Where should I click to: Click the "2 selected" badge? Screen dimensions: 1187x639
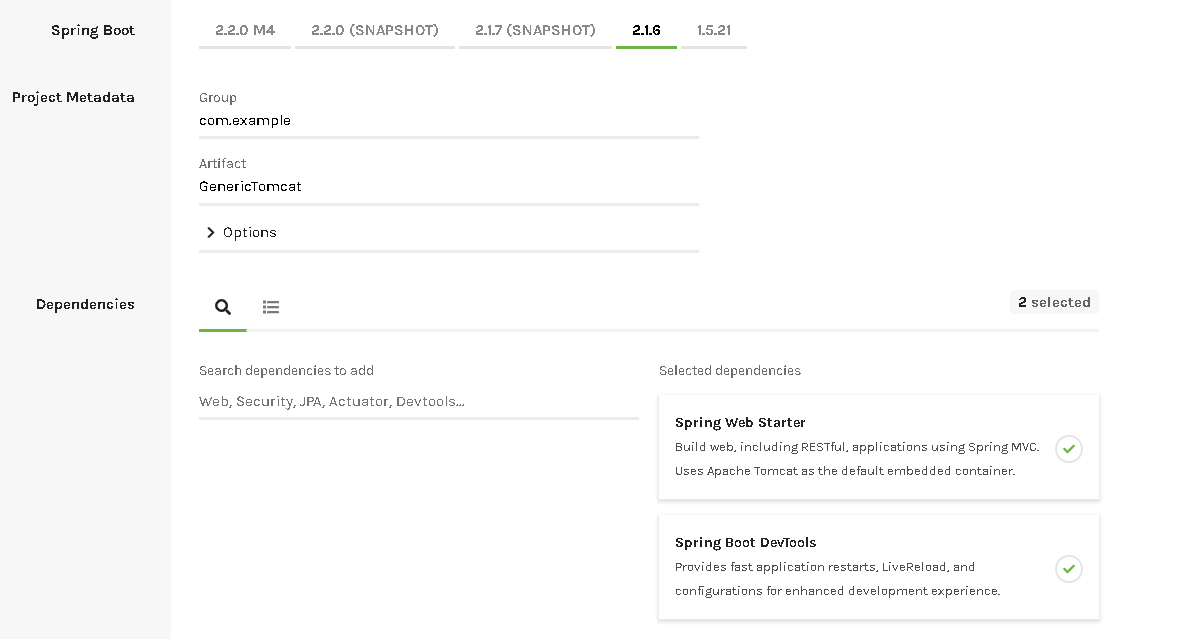1054,302
